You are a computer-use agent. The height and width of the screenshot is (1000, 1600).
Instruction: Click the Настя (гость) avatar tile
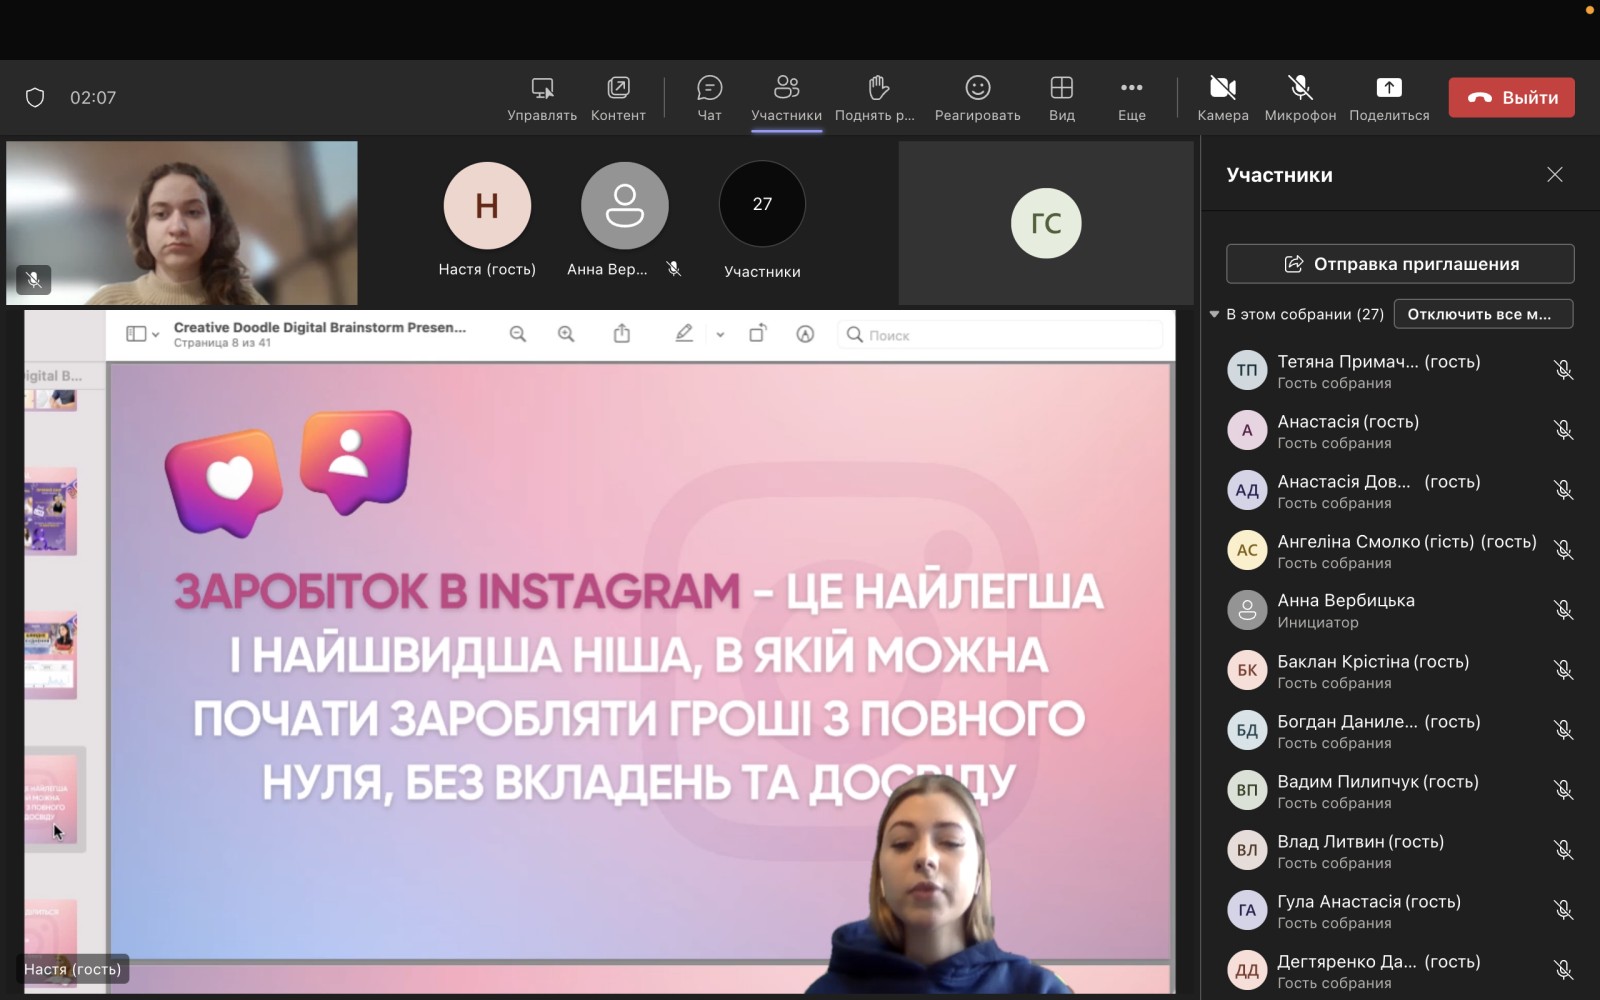point(487,206)
